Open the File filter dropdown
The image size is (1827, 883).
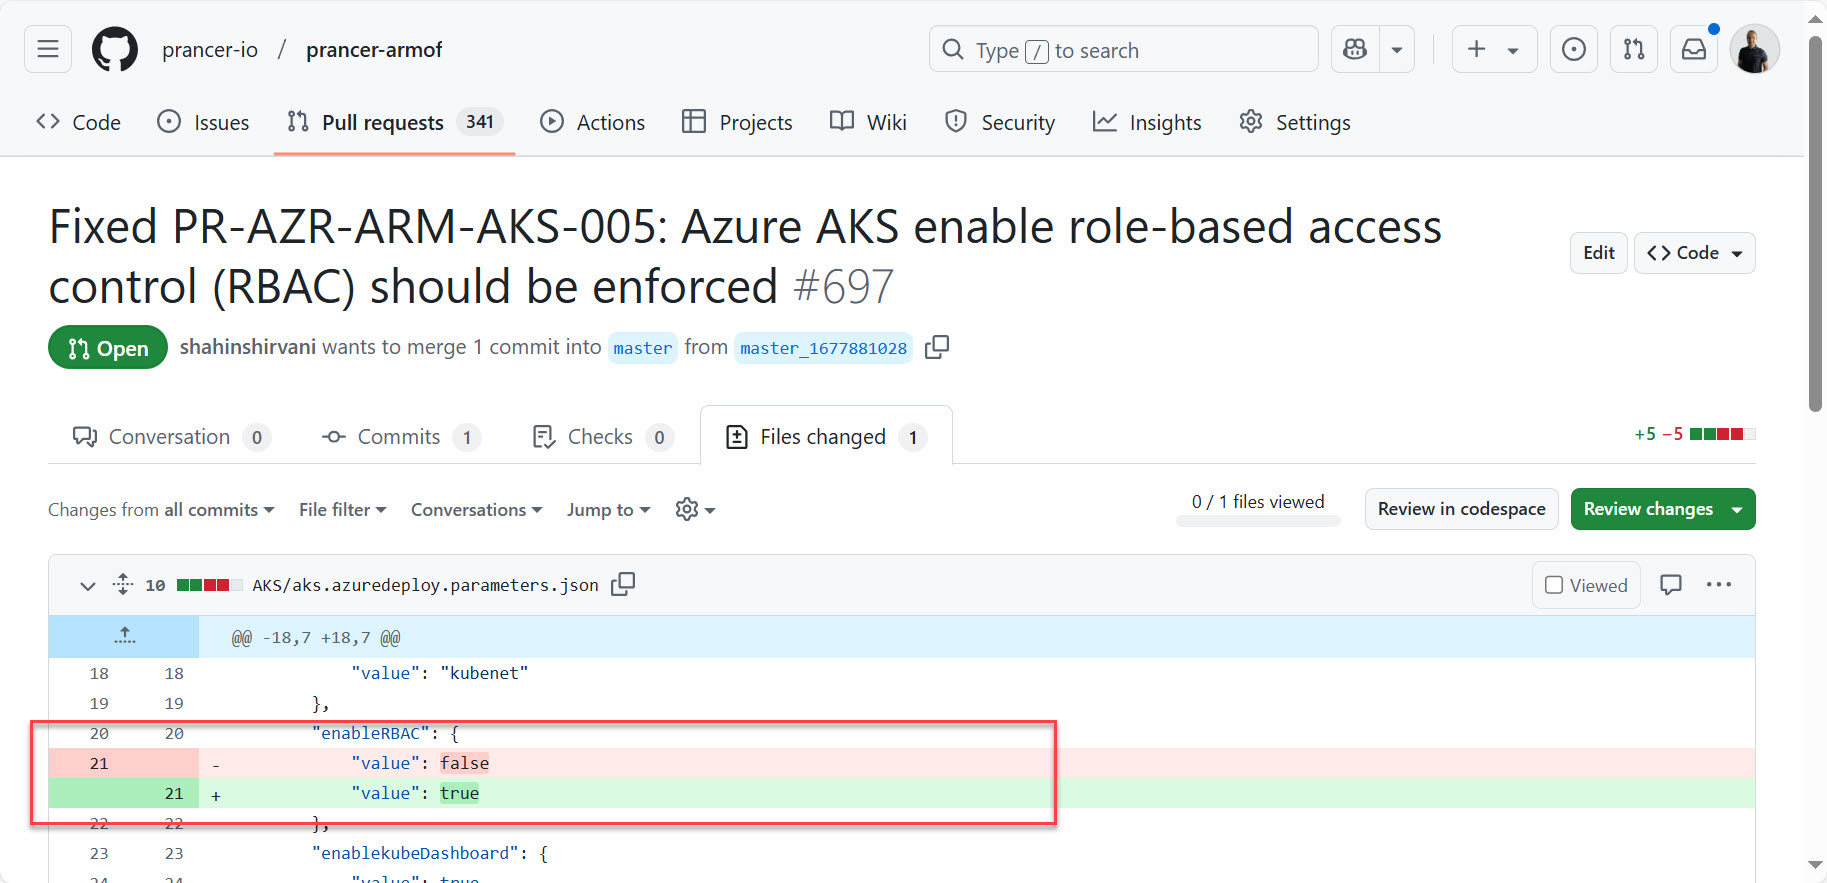pos(342,510)
